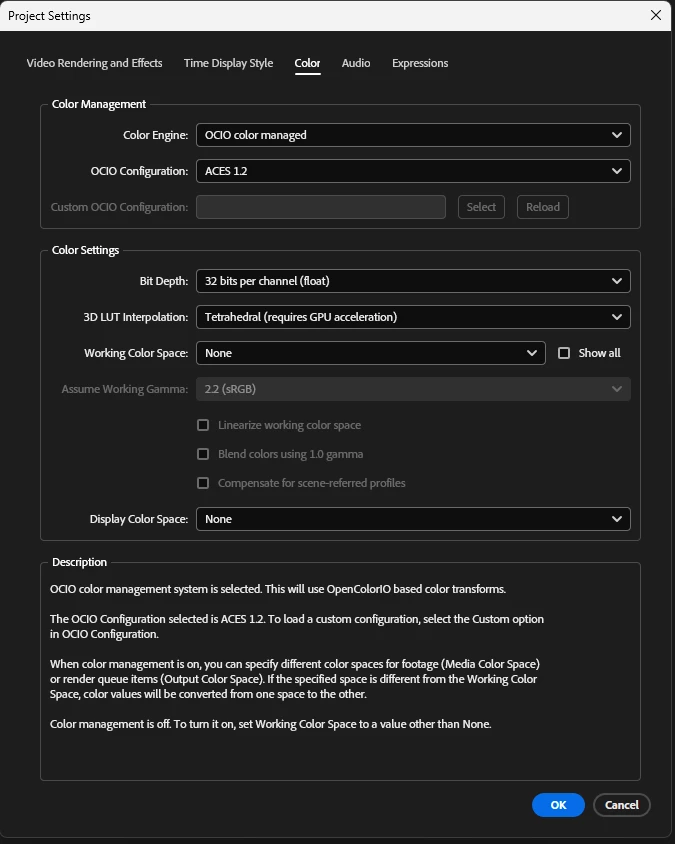This screenshot has height=844, width=675.
Task: Click the Color Management group heading
Action: (x=99, y=104)
